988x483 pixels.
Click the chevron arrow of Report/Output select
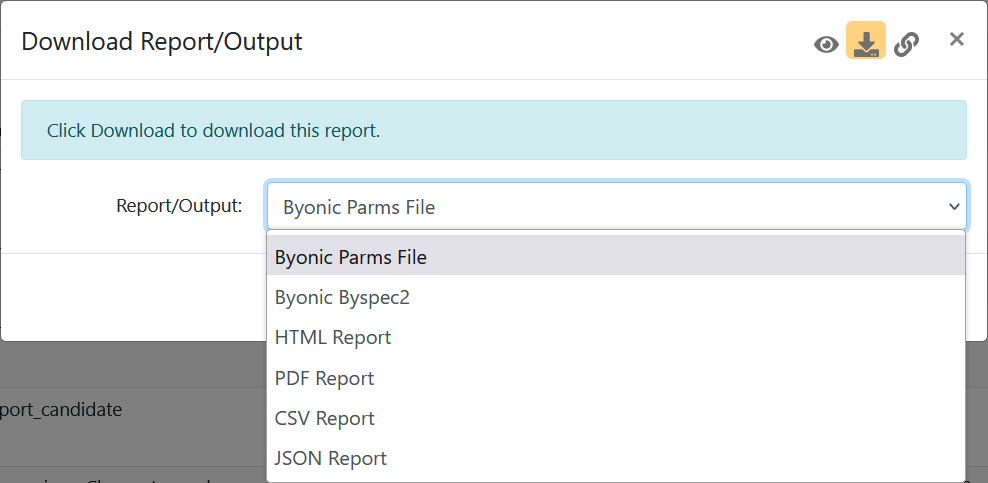[954, 207]
